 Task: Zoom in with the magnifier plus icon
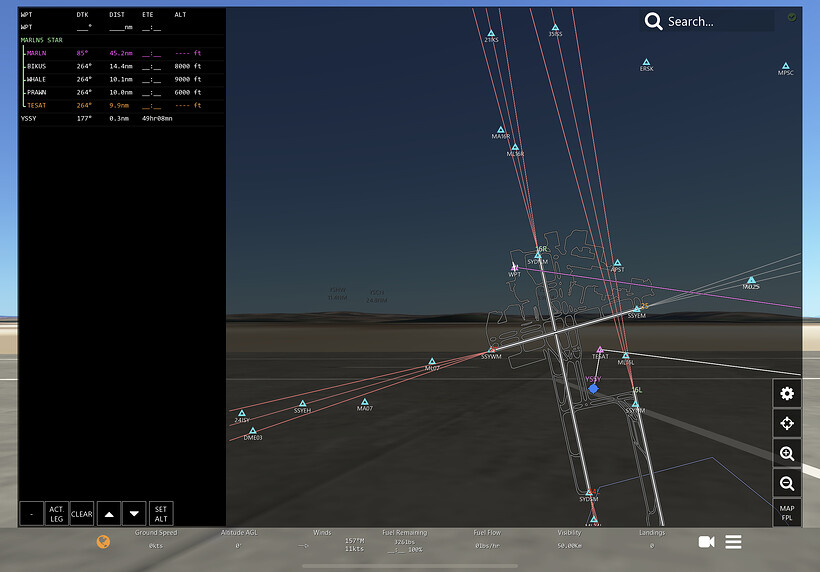pyautogui.click(x=787, y=453)
